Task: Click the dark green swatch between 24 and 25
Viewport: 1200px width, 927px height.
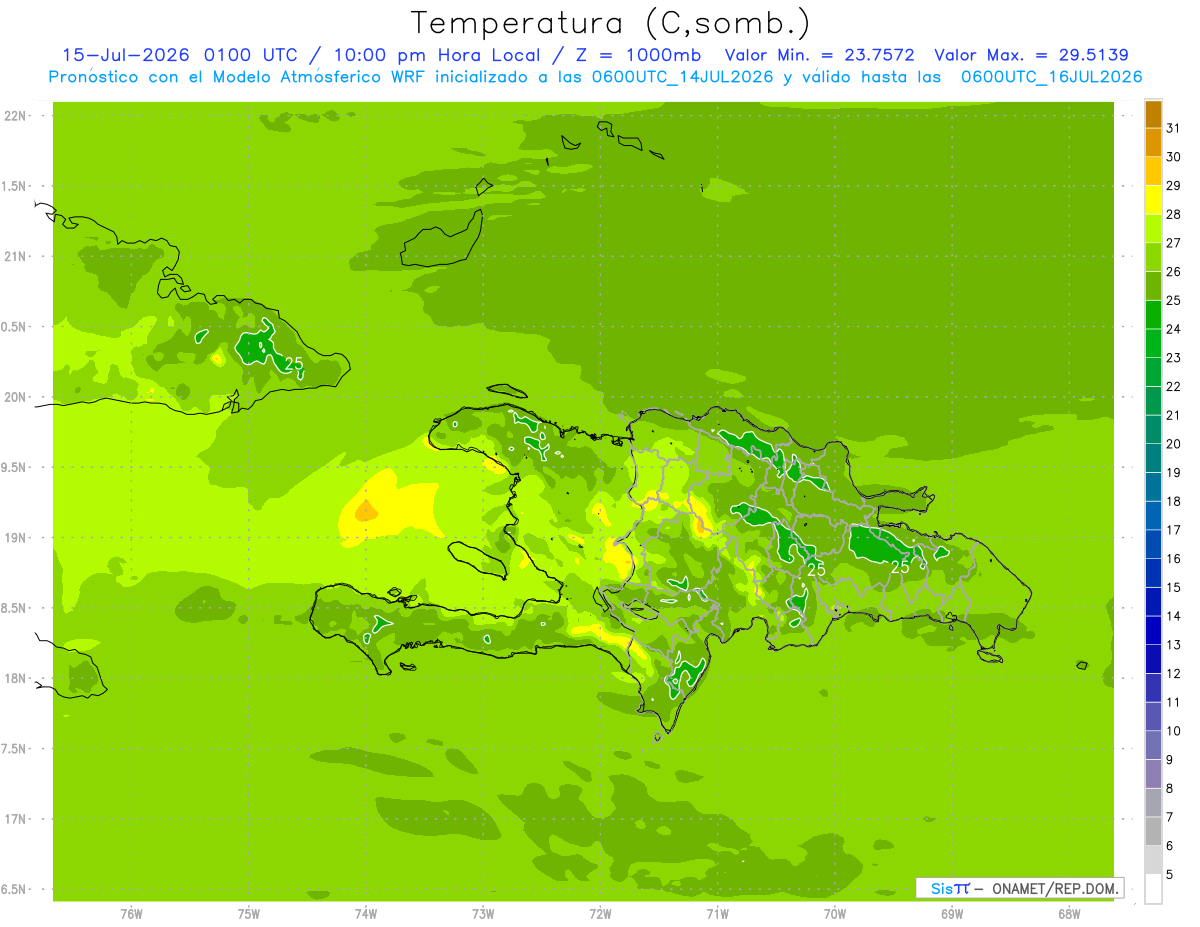Action: 1153,315
